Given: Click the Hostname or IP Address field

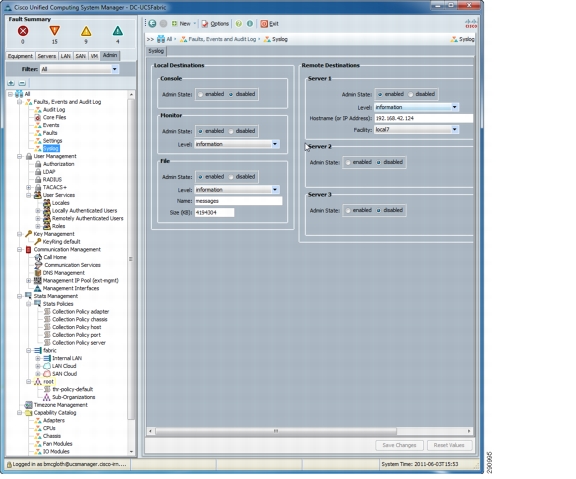Looking at the screenshot, I should point(424,118).
